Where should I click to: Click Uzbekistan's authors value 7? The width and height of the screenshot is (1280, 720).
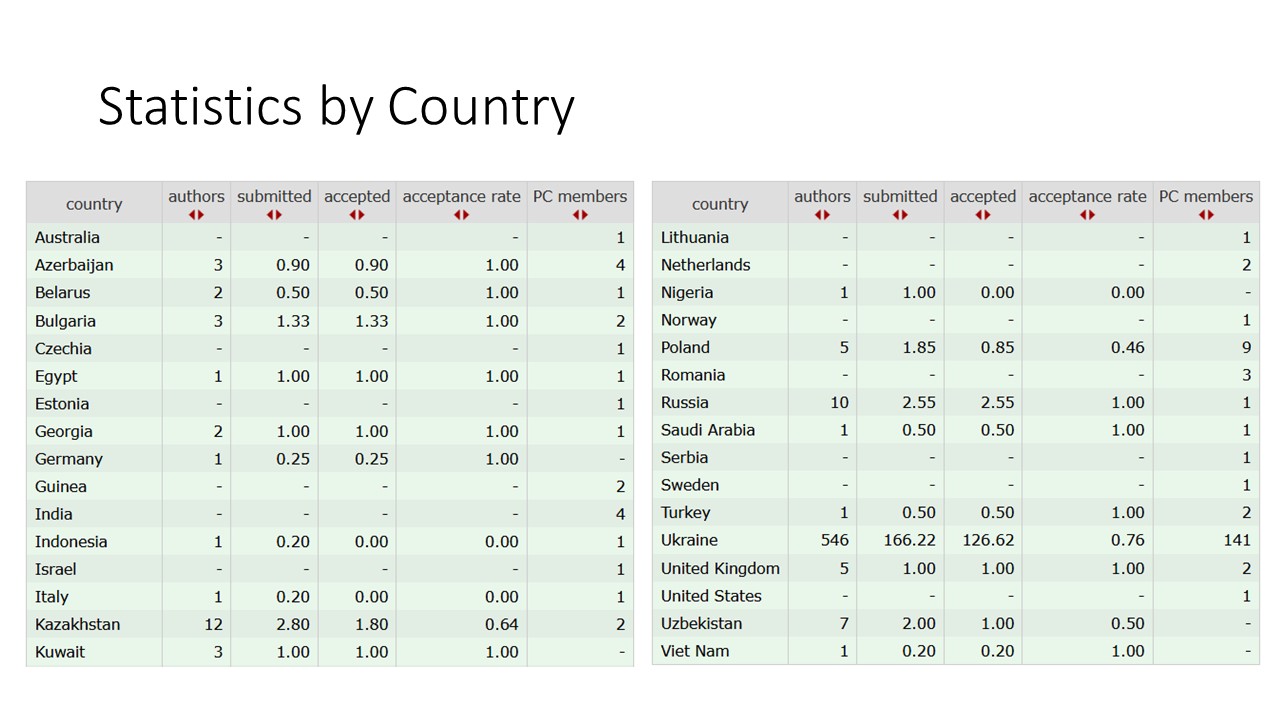(x=844, y=623)
